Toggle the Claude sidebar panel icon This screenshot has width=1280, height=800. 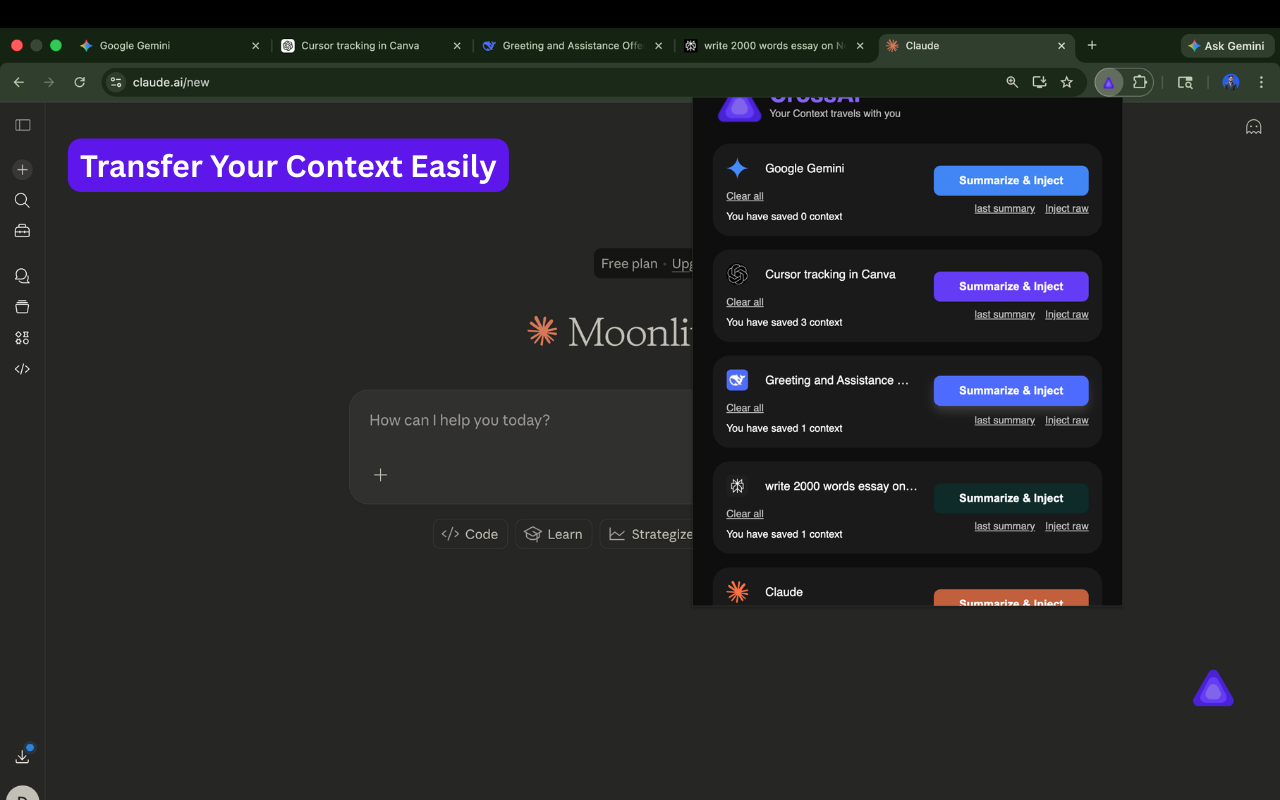[x=22, y=125]
